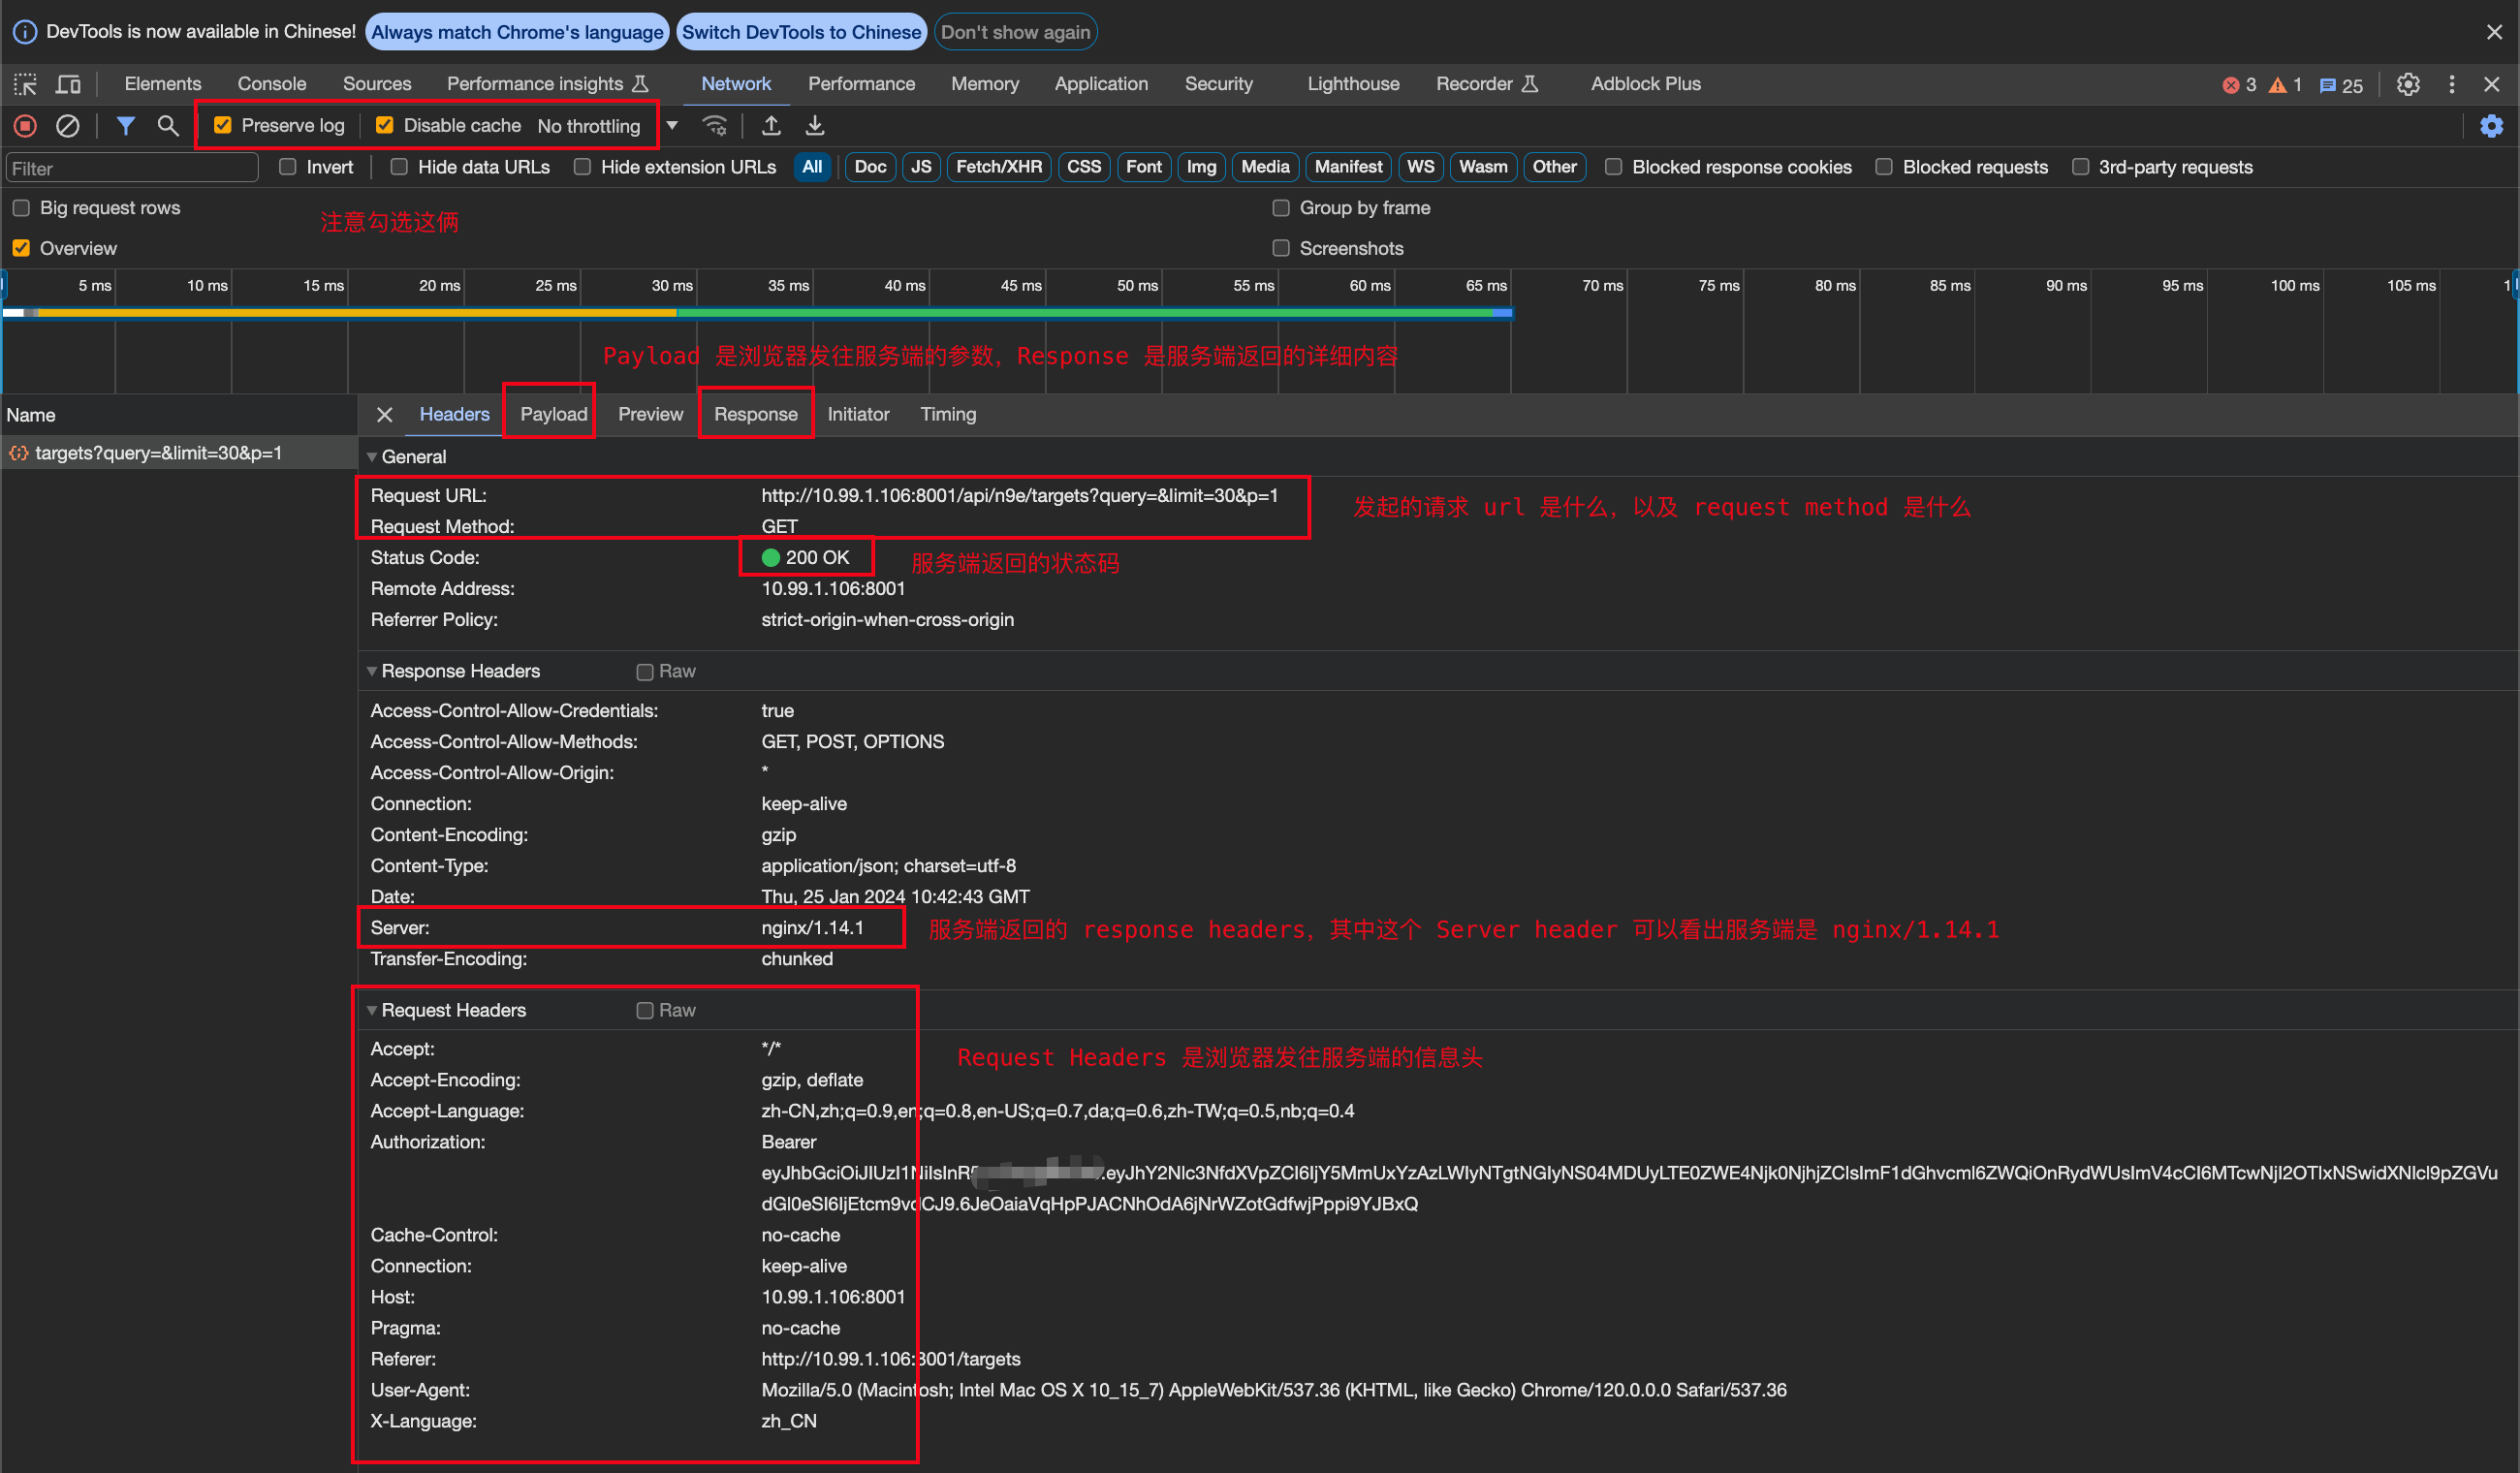The width and height of the screenshot is (2520, 1473).
Task: Click the 40 ms mark on timeline overview
Action: coord(904,286)
